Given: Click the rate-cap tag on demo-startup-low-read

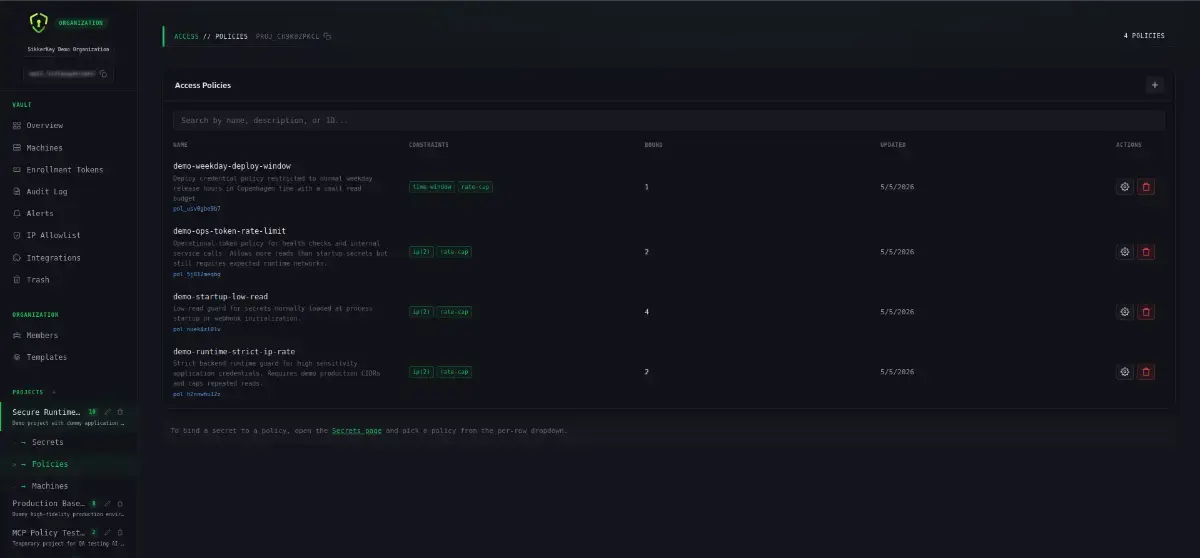Looking at the screenshot, I should [x=453, y=312].
